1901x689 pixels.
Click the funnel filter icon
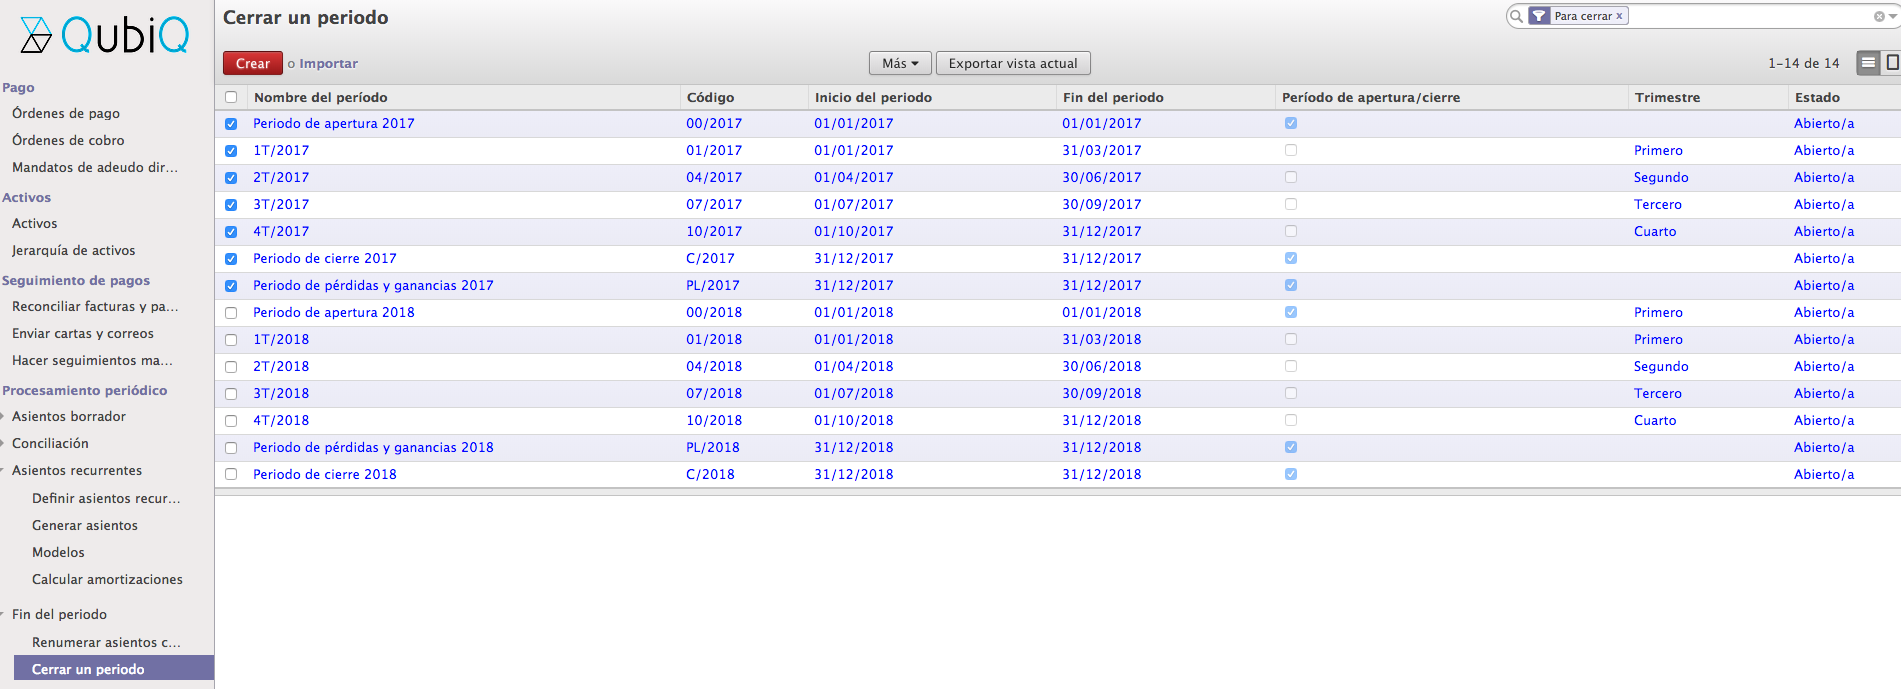(x=1539, y=16)
